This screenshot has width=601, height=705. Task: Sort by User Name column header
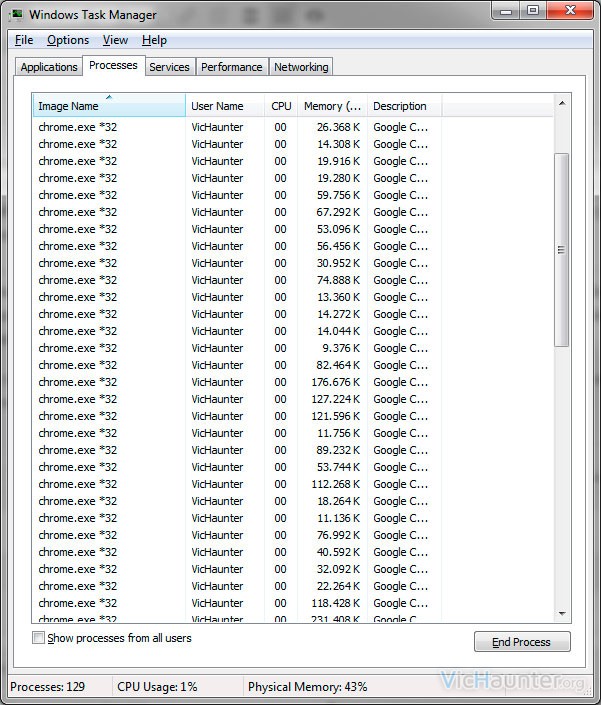(225, 106)
